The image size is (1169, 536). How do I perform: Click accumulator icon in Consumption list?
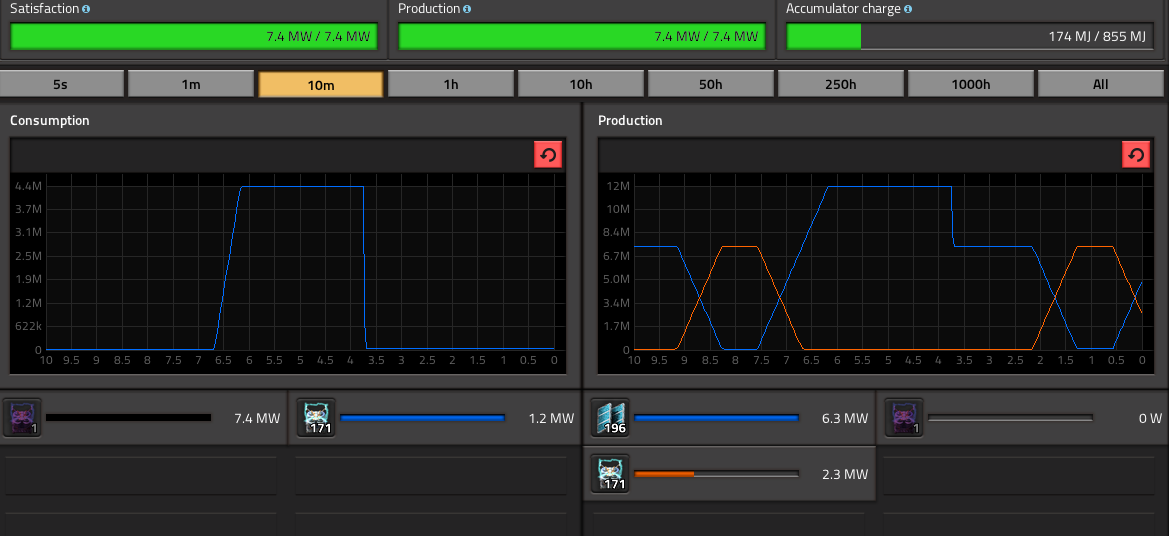(316, 417)
